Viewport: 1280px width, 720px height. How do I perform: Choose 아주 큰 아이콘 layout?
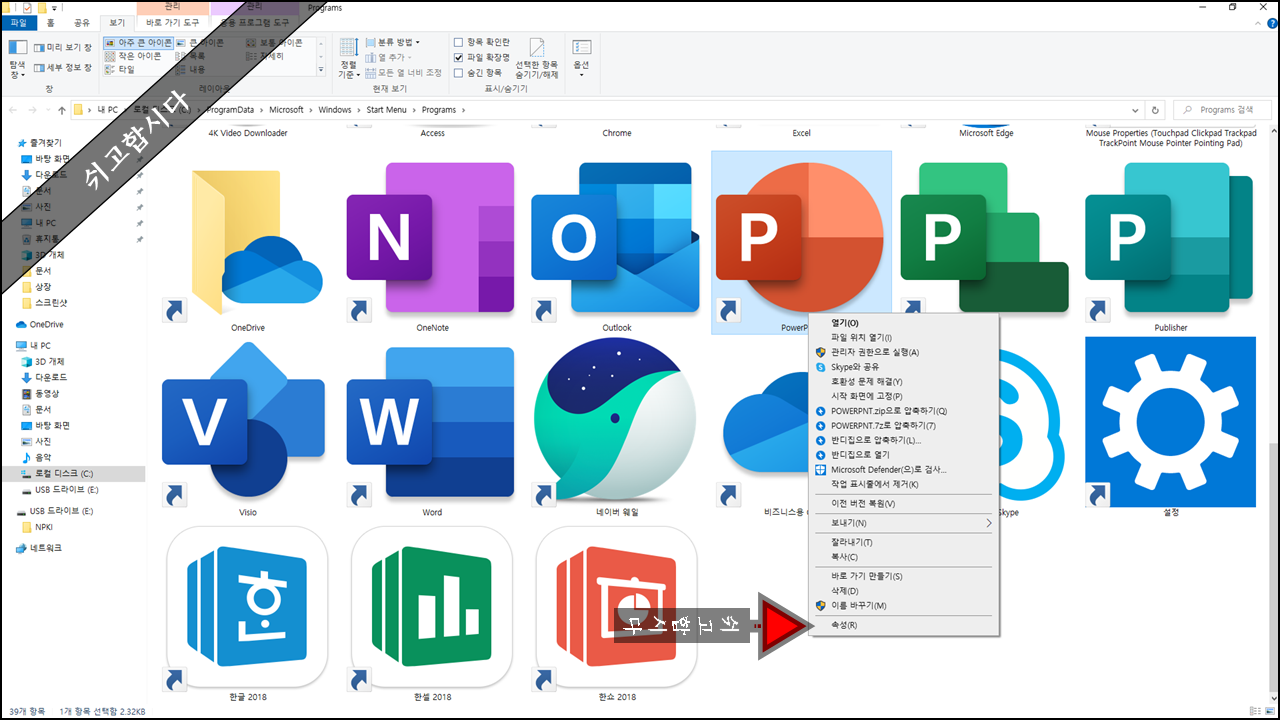point(139,43)
